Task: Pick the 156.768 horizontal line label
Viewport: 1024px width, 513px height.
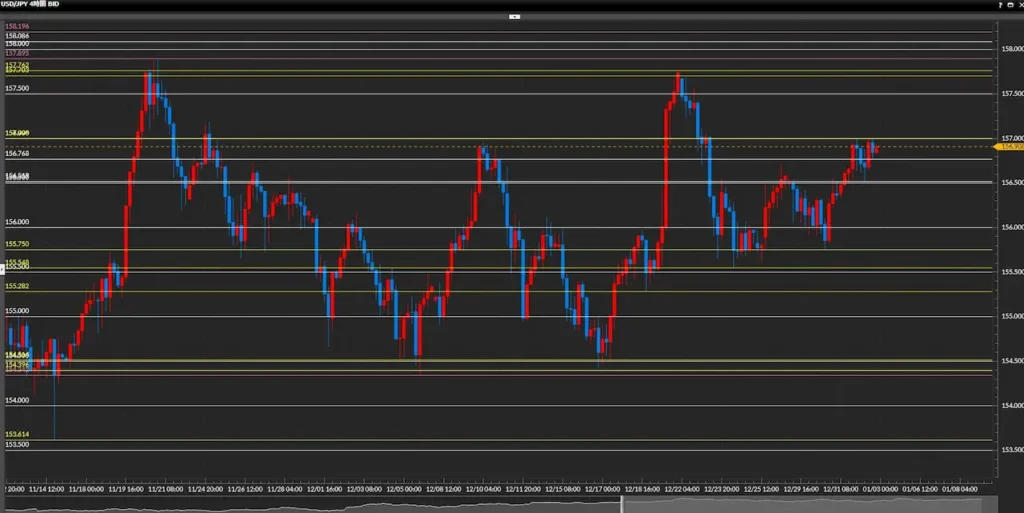Action: [x=17, y=154]
